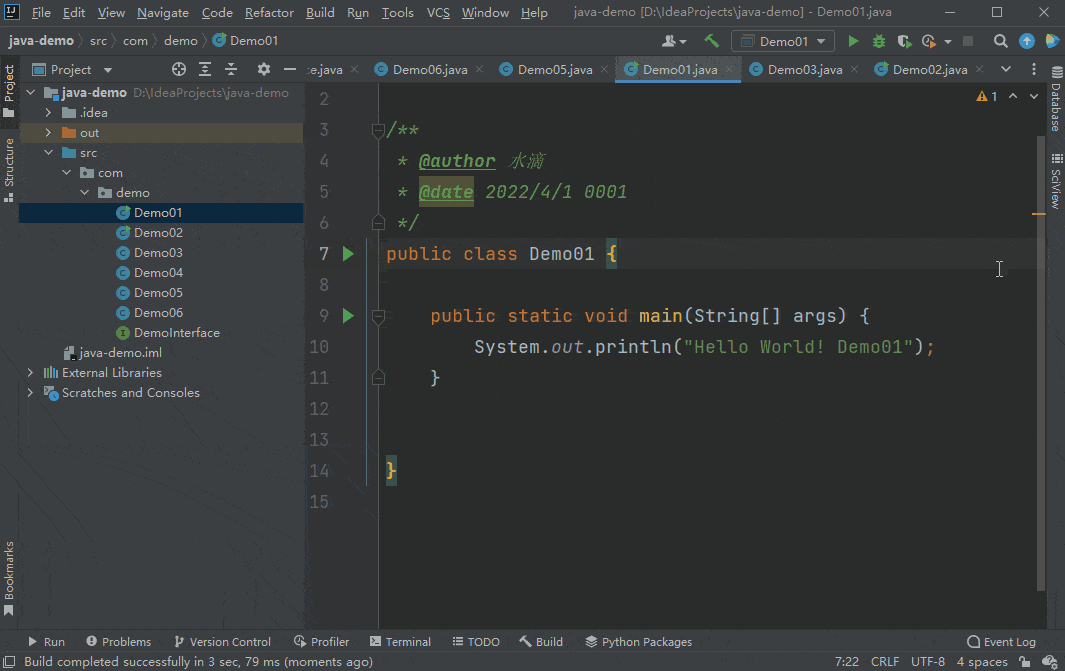
Task: Click the Debug icon in the toolbar
Action: (878, 40)
